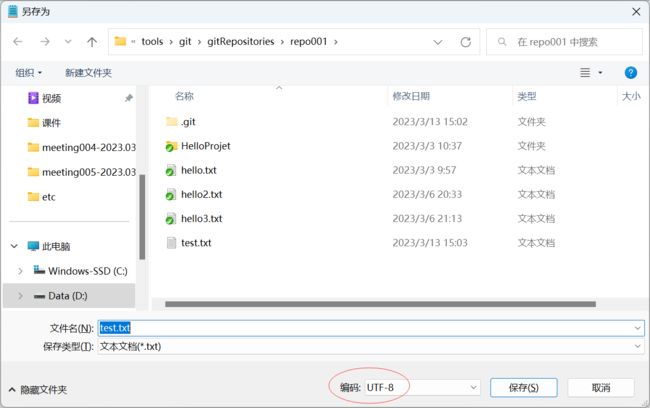Screen dimensions: 650x408
Task: Select the test.txt file icon
Action: (x=171, y=243)
